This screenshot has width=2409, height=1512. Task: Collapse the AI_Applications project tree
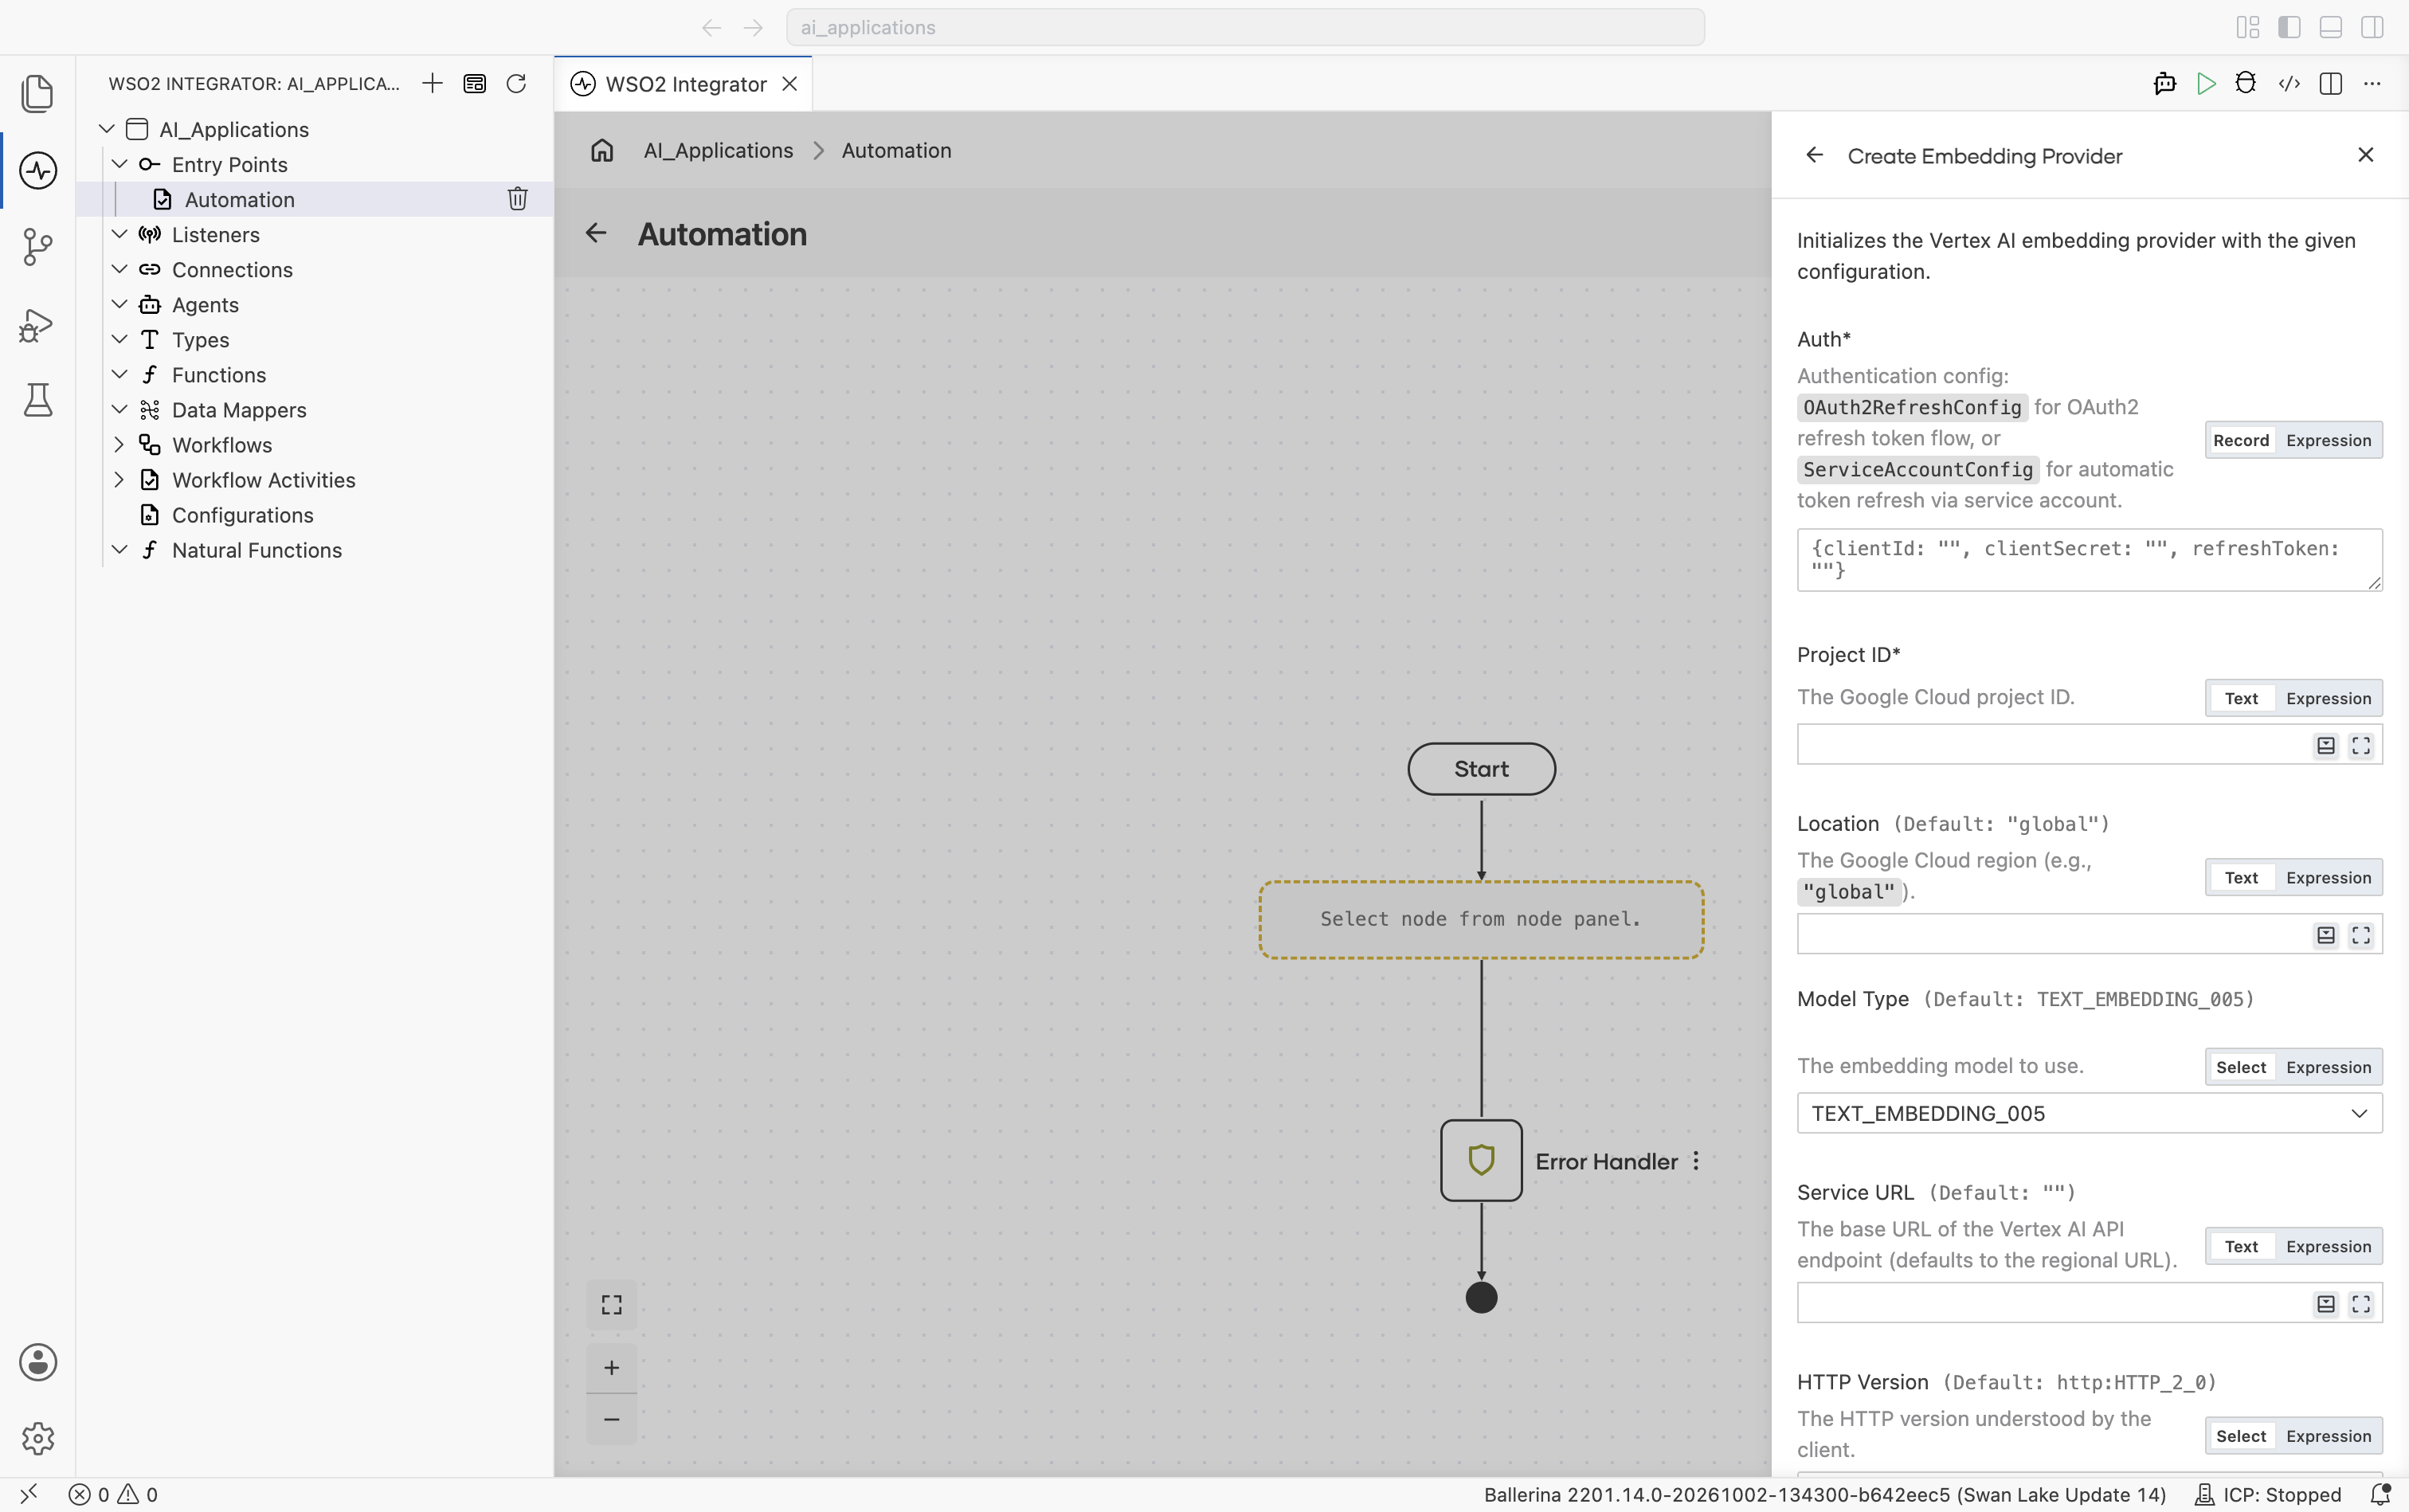click(107, 129)
